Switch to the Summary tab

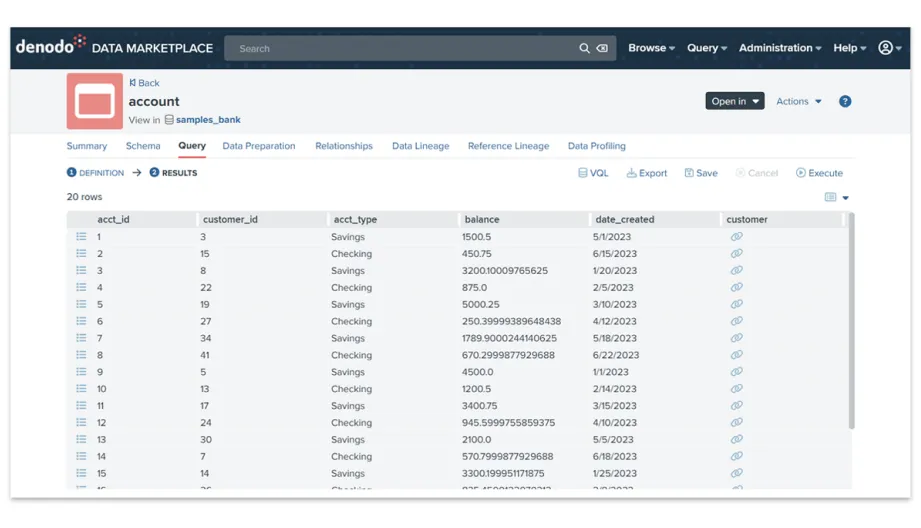click(87, 146)
